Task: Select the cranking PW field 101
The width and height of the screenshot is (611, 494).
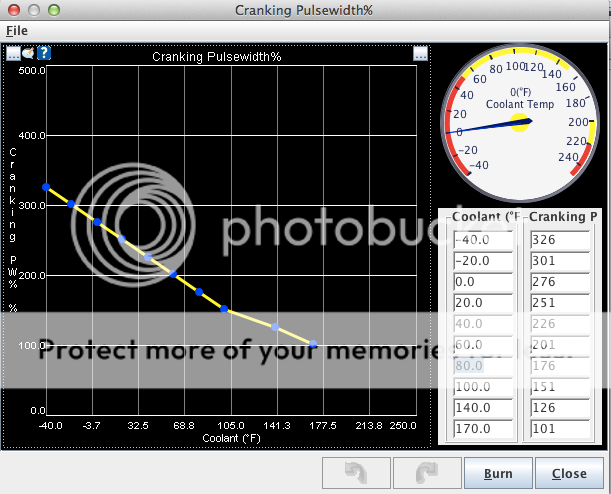Action: pyautogui.click(x=560, y=429)
